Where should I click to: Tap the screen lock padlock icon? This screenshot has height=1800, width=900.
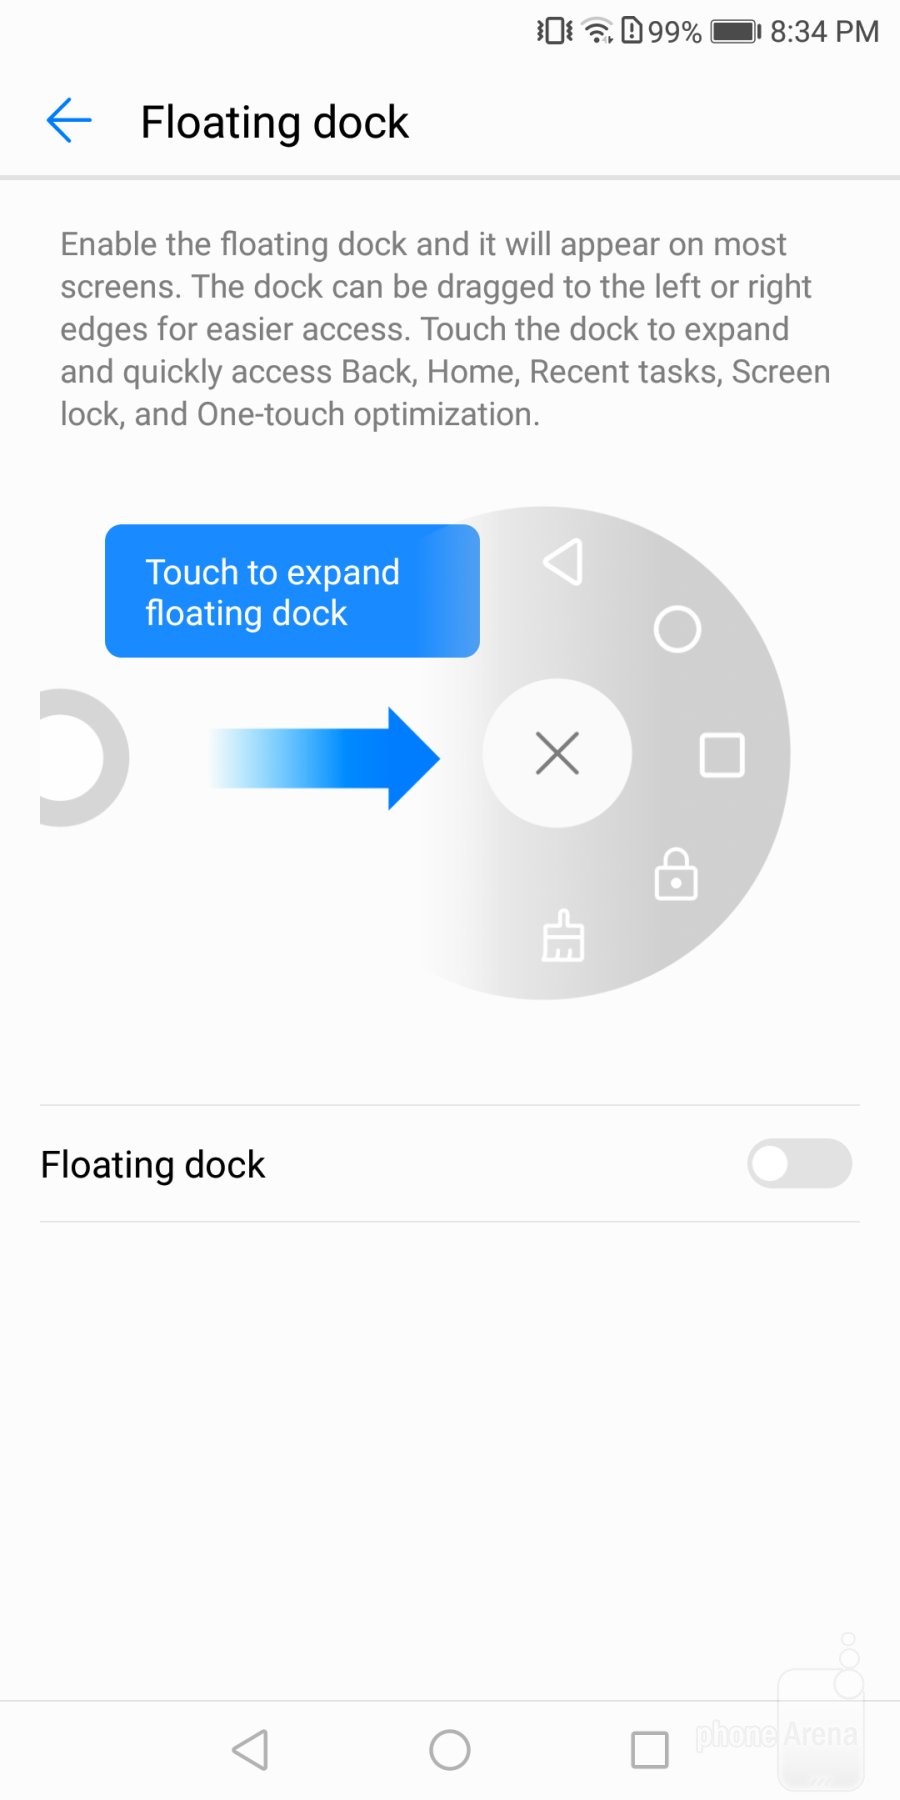pos(676,874)
